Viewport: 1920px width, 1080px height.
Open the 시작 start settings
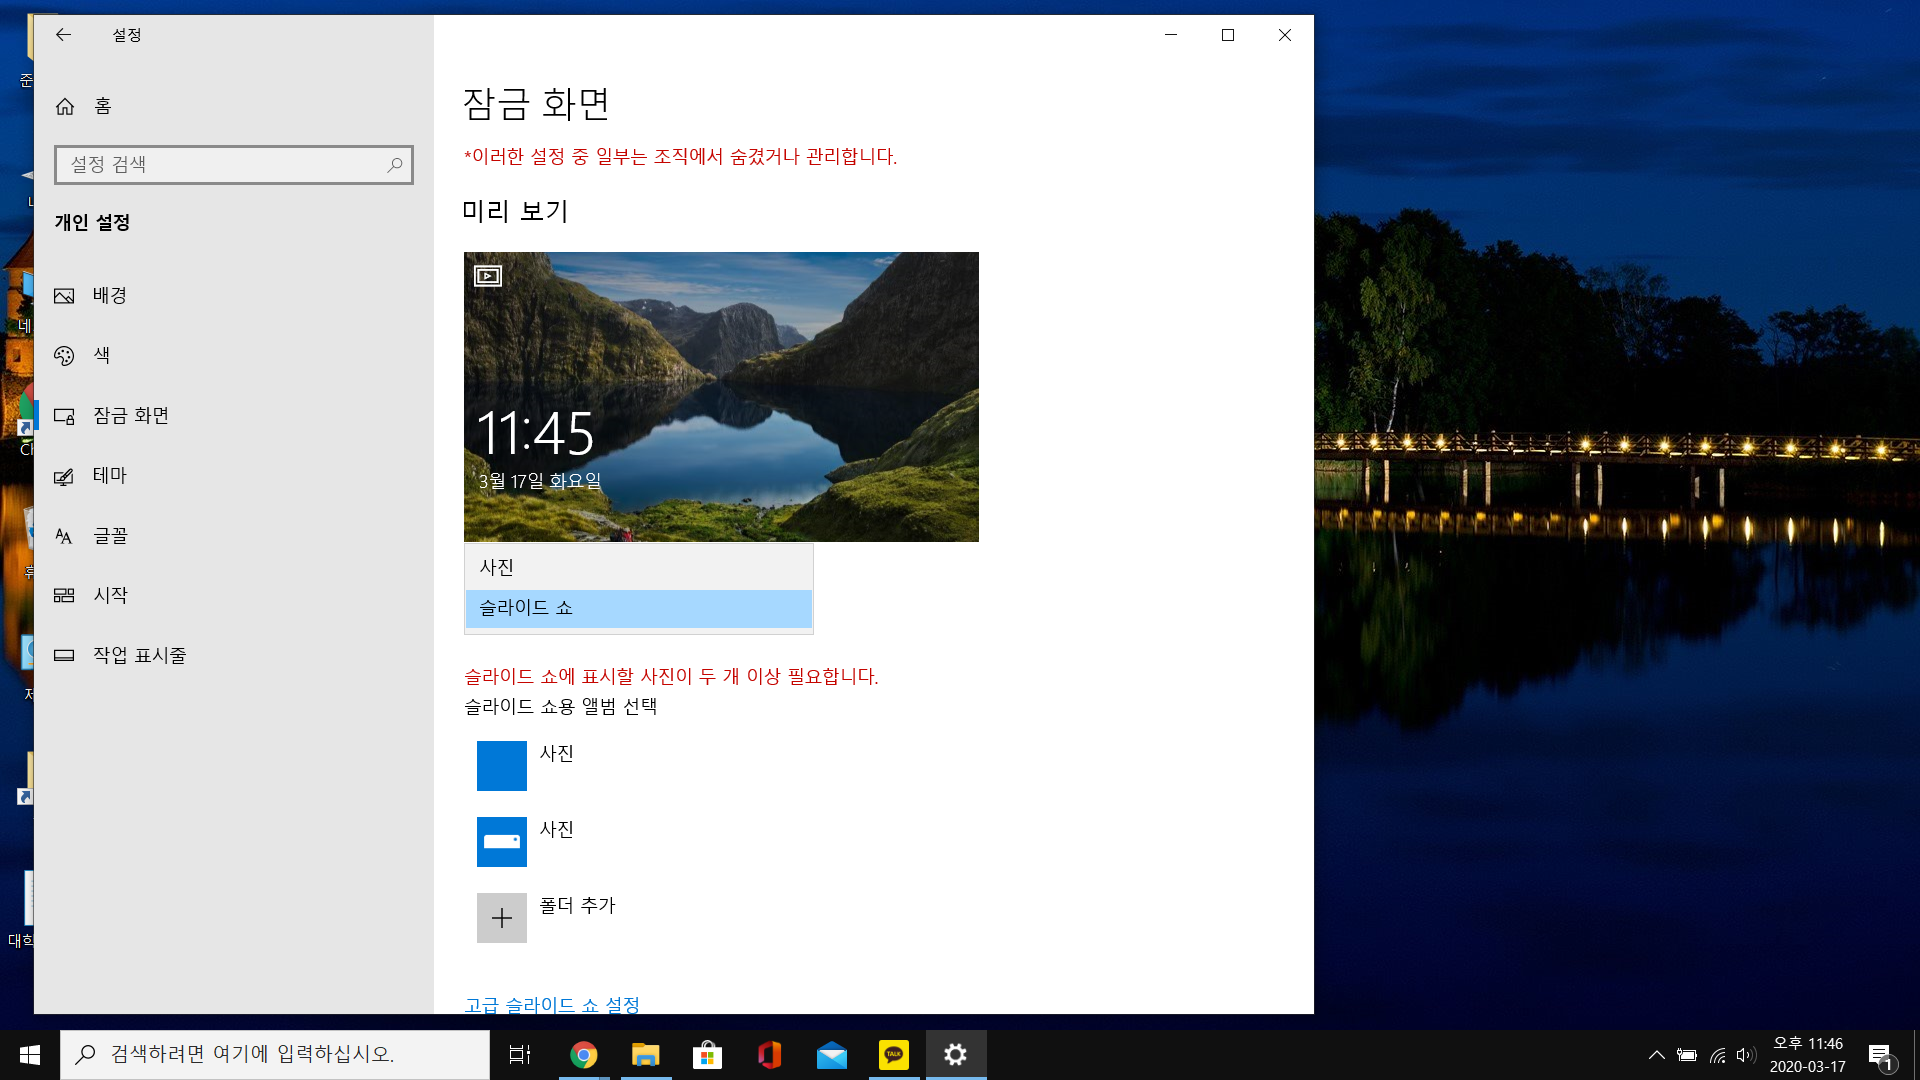point(110,596)
